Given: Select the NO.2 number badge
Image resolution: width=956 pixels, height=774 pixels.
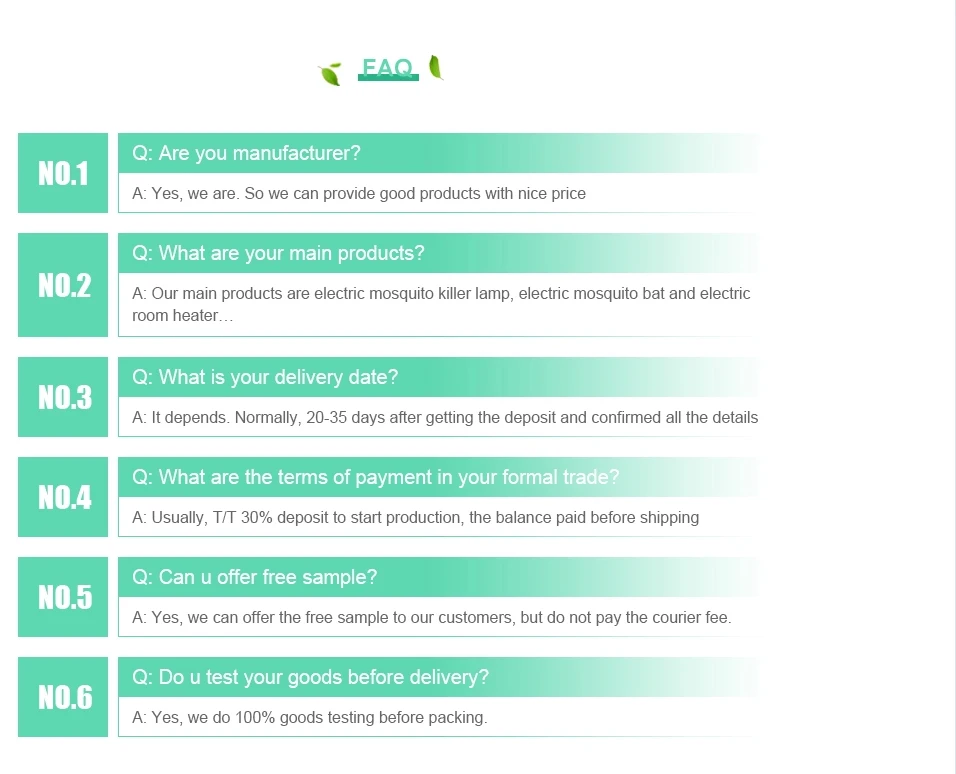Looking at the screenshot, I should pyautogui.click(x=63, y=285).
